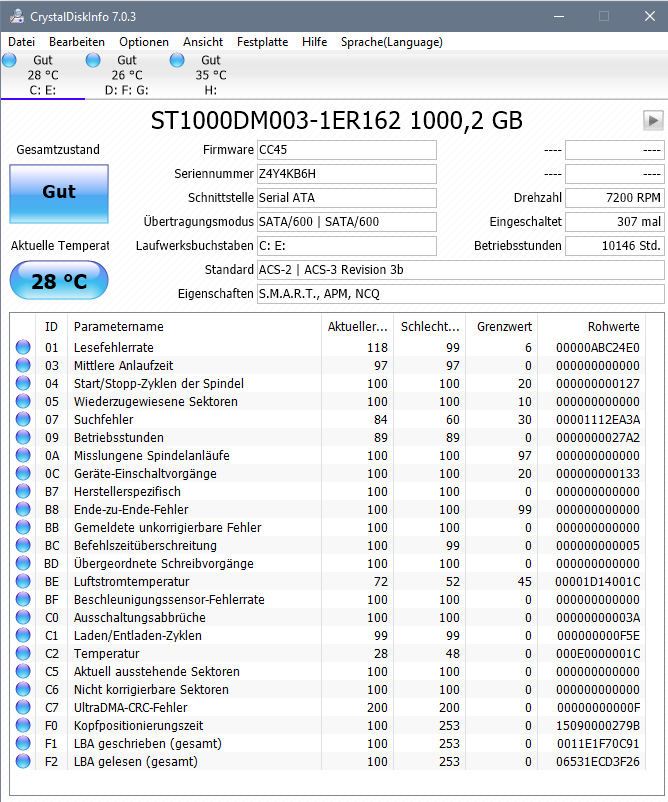The width and height of the screenshot is (668, 802).
Task: Click the Firmware field CC45
Action: (347, 150)
